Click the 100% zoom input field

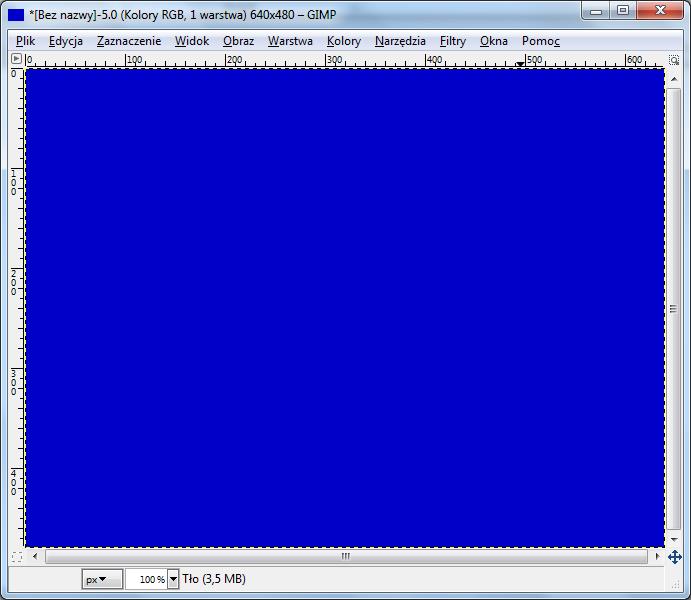(x=146, y=579)
